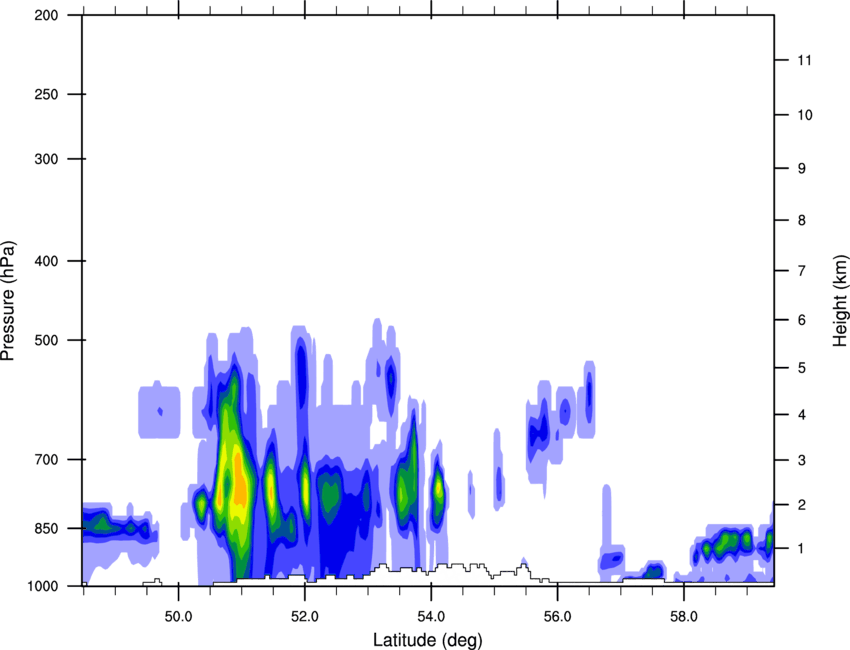Click the 7 km height label

[x=802, y=271]
